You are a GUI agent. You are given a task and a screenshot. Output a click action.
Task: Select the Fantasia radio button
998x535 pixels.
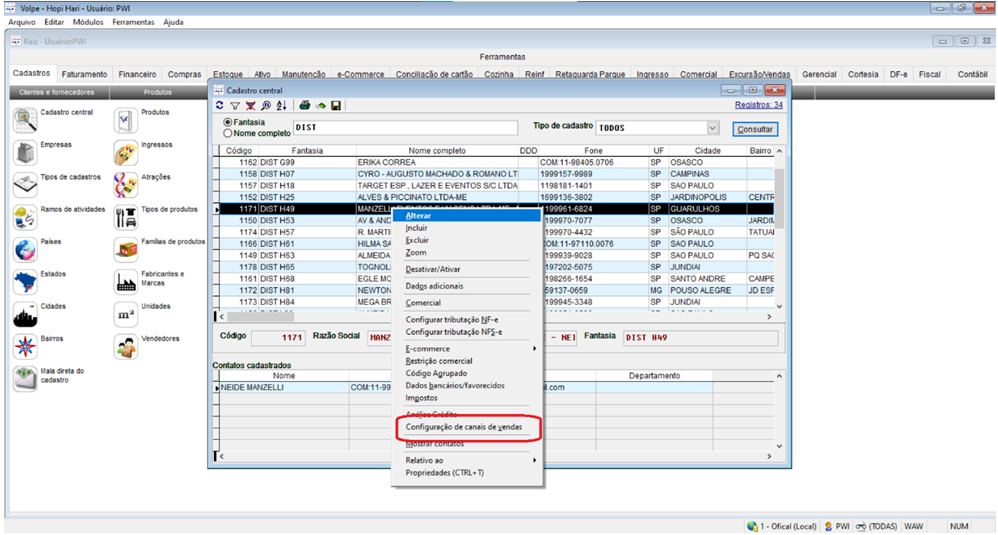(x=228, y=122)
